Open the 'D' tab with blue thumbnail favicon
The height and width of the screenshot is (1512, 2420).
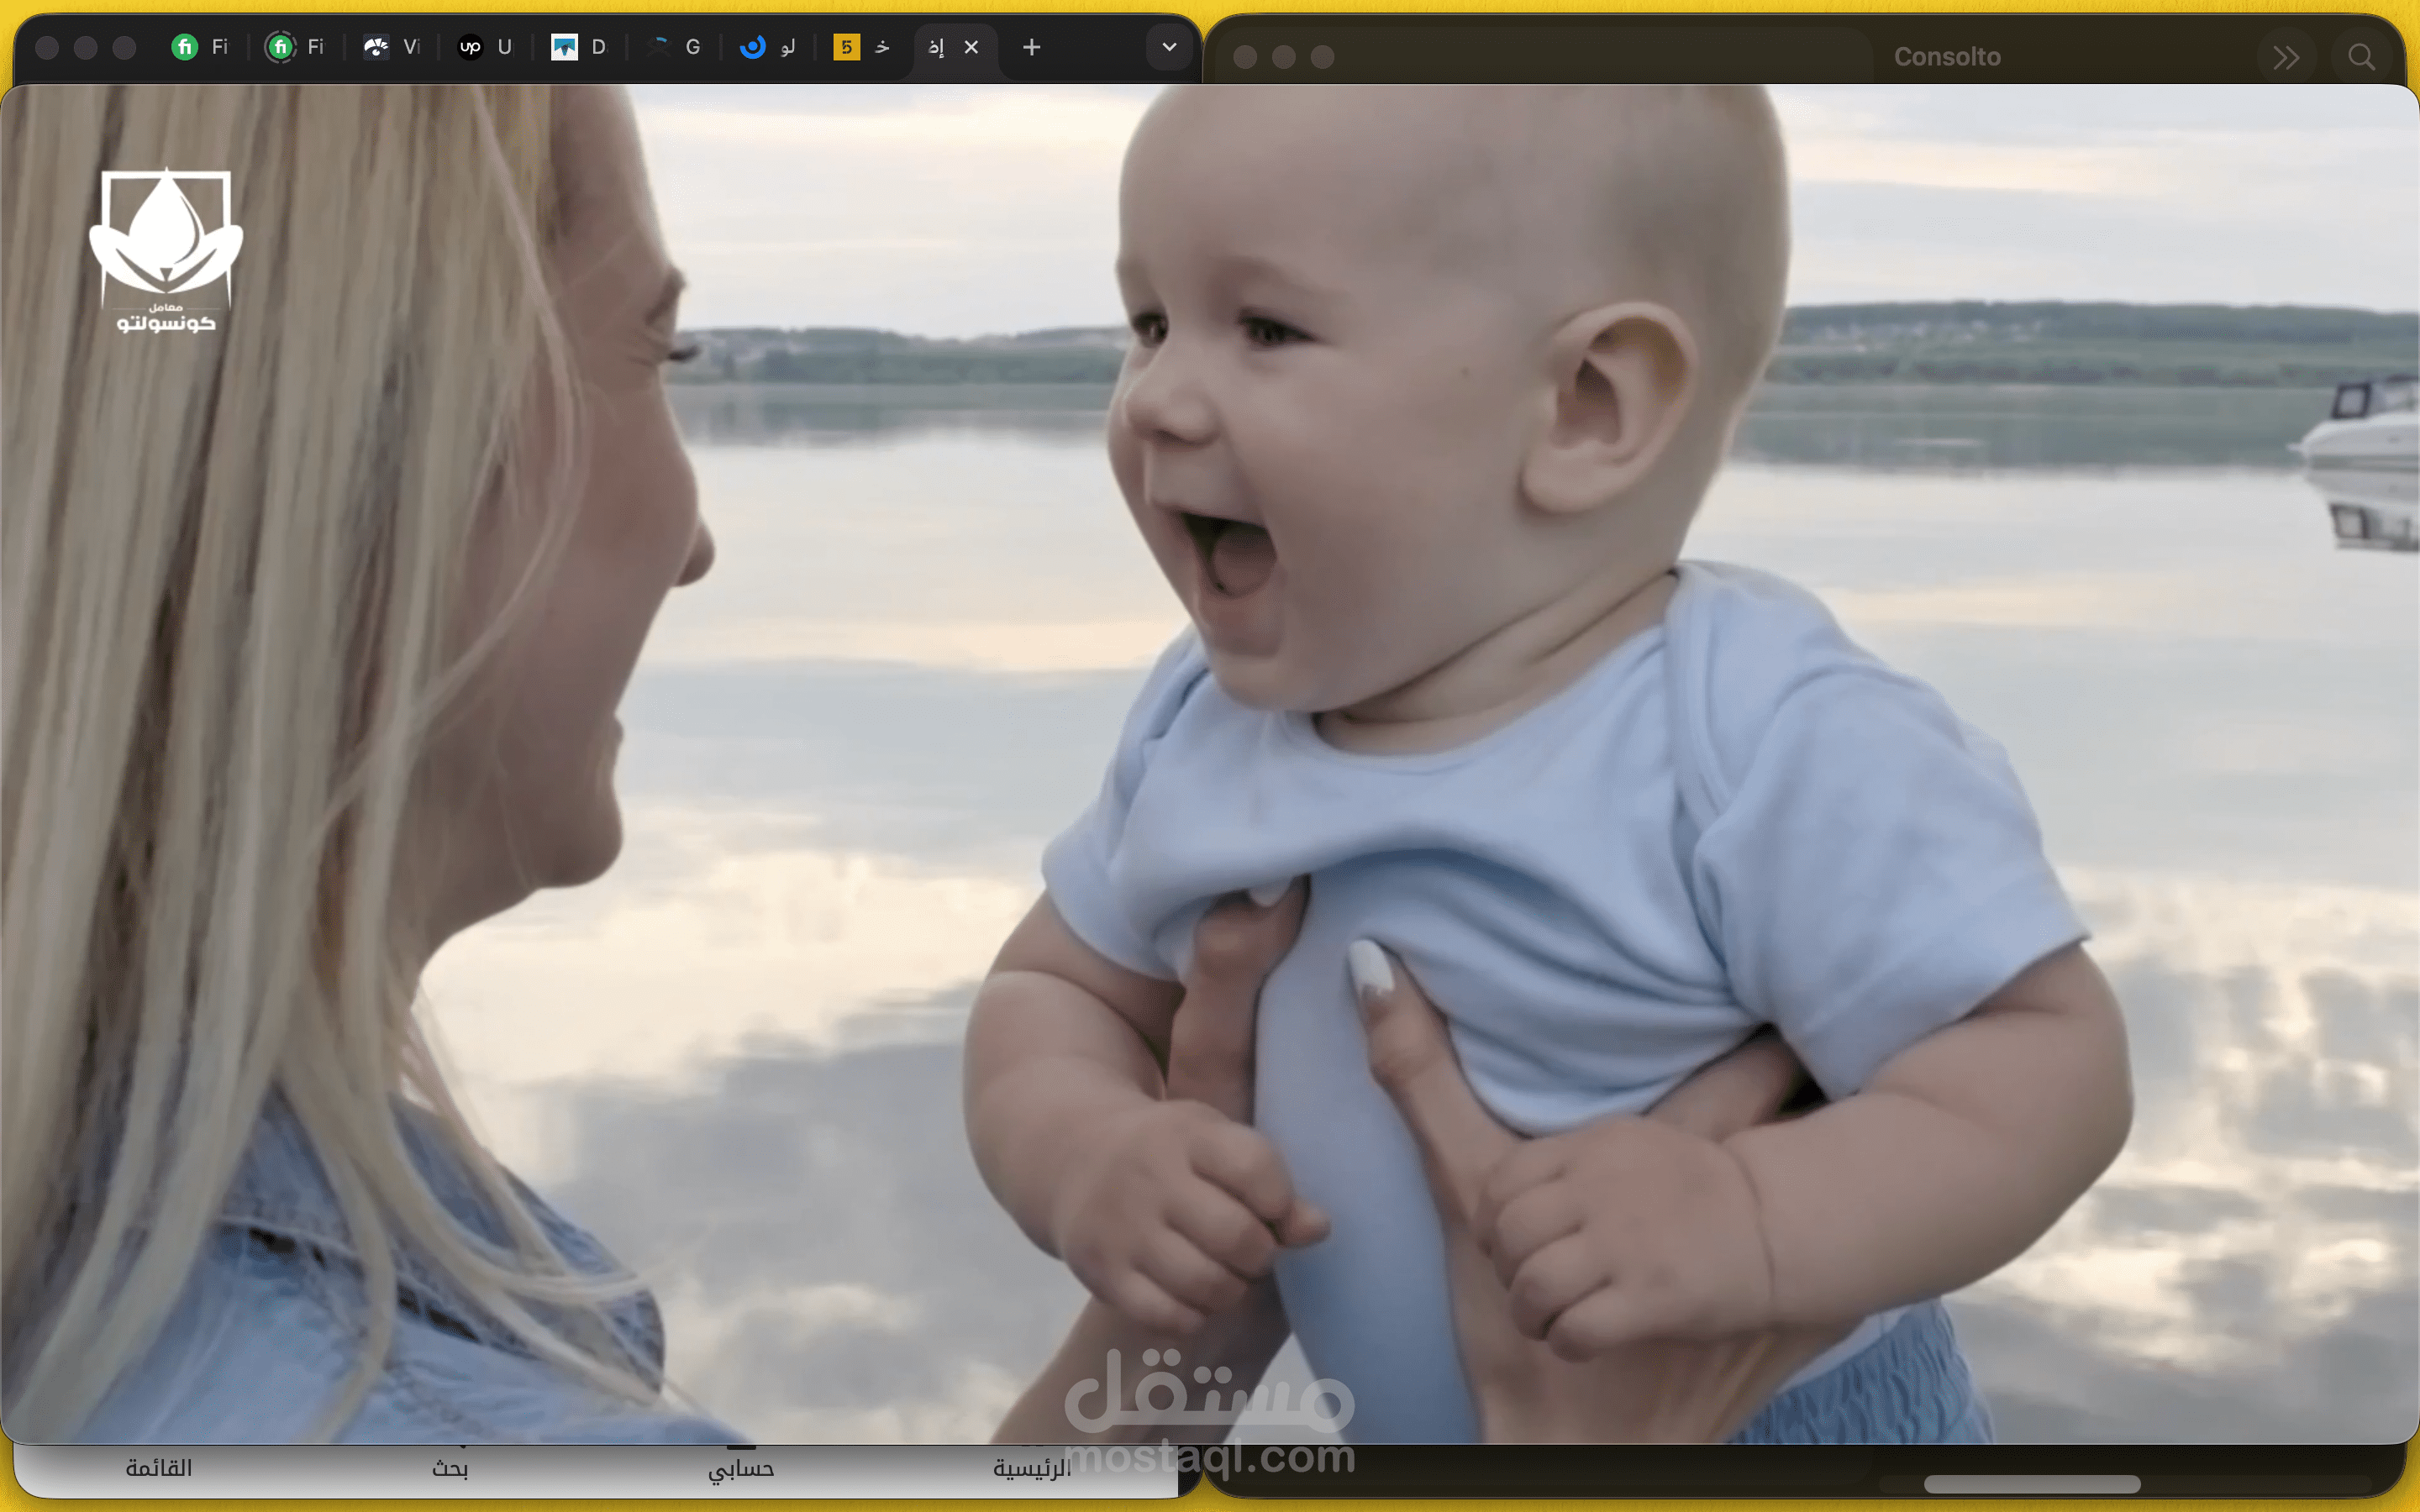click(x=580, y=47)
